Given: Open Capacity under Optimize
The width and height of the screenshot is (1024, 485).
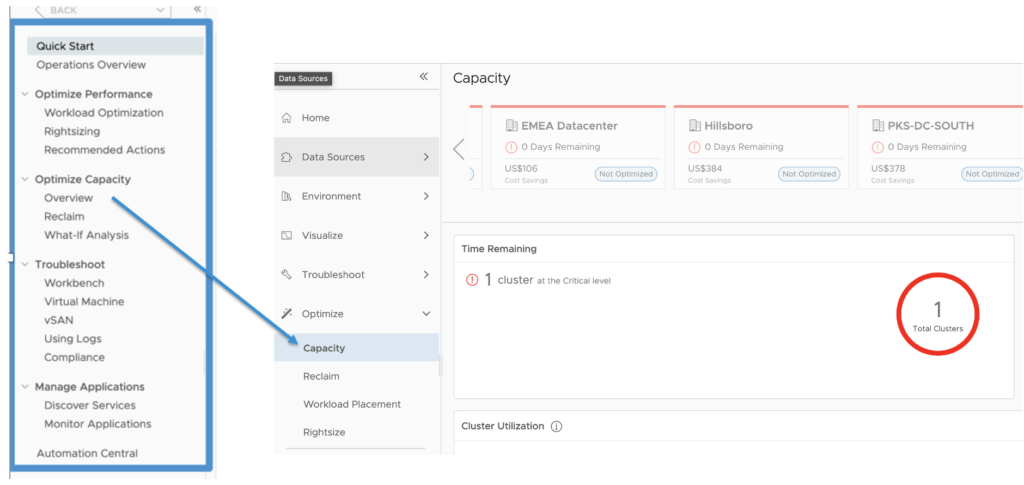Looking at the screenshot, I should click(x=324, y=348).
